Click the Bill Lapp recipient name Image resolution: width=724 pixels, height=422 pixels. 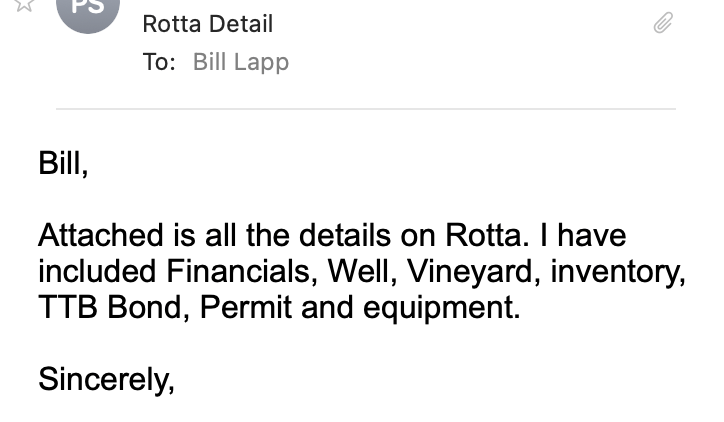240,62
